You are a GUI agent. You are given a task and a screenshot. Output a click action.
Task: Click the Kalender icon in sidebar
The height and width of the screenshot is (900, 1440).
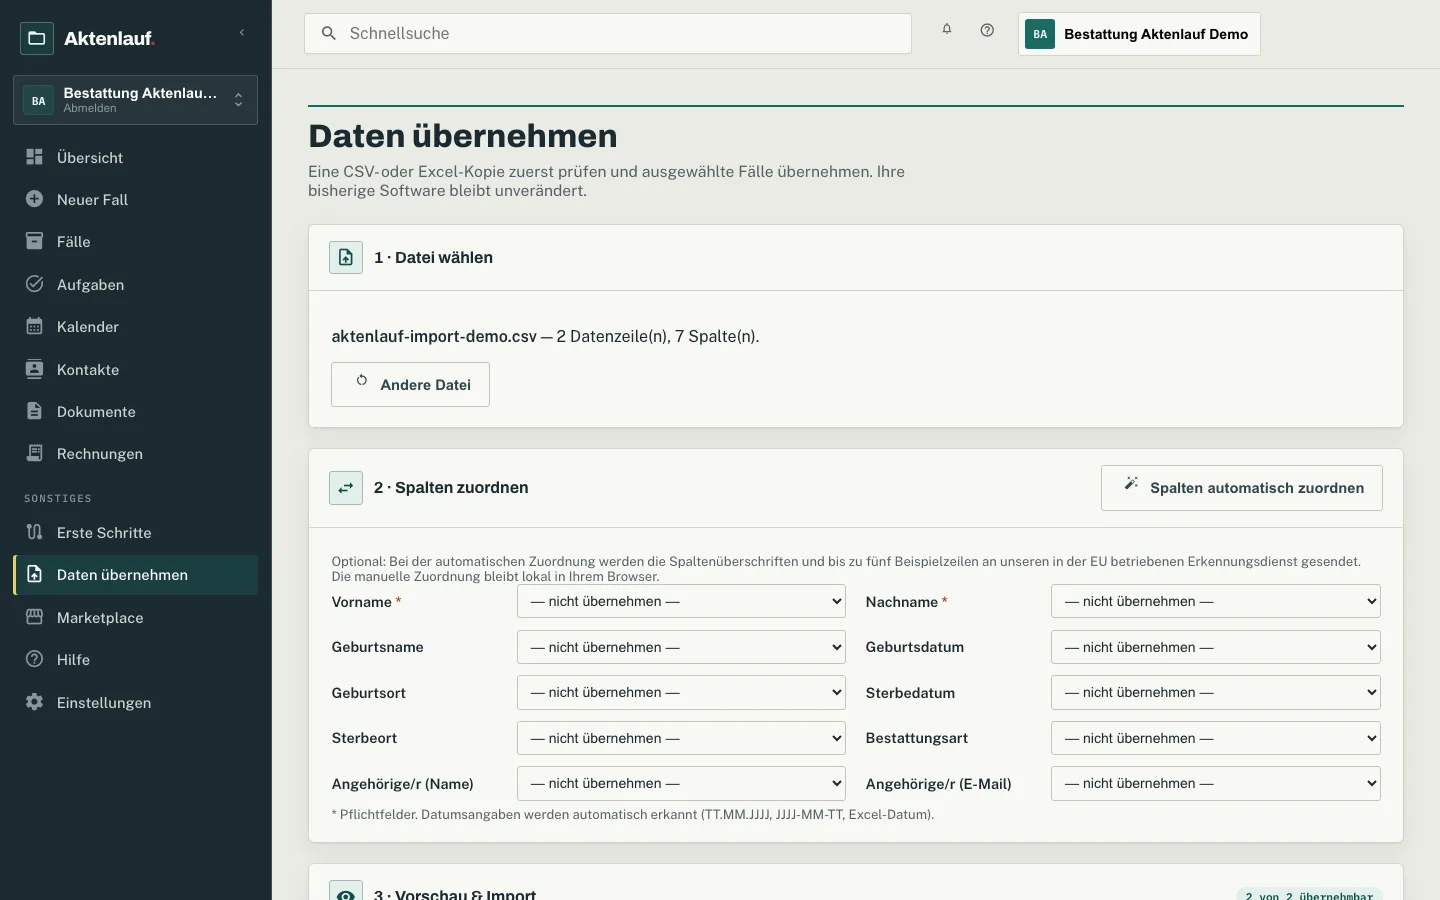pyautogui.click(x=34, y=326)
